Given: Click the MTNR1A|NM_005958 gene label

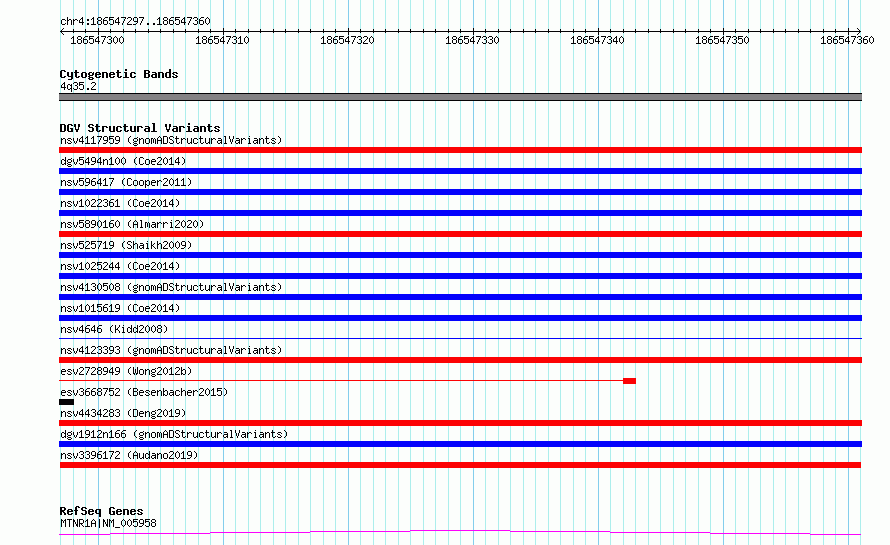Looking at the screenshot, I should pyautogui.click(x=108, y=523).
